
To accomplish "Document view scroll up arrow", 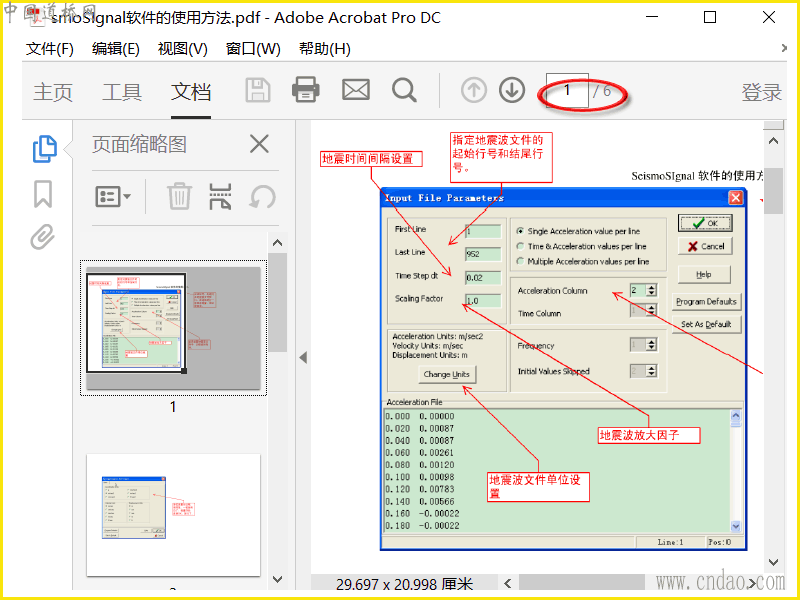I will [x=773, y=141].
